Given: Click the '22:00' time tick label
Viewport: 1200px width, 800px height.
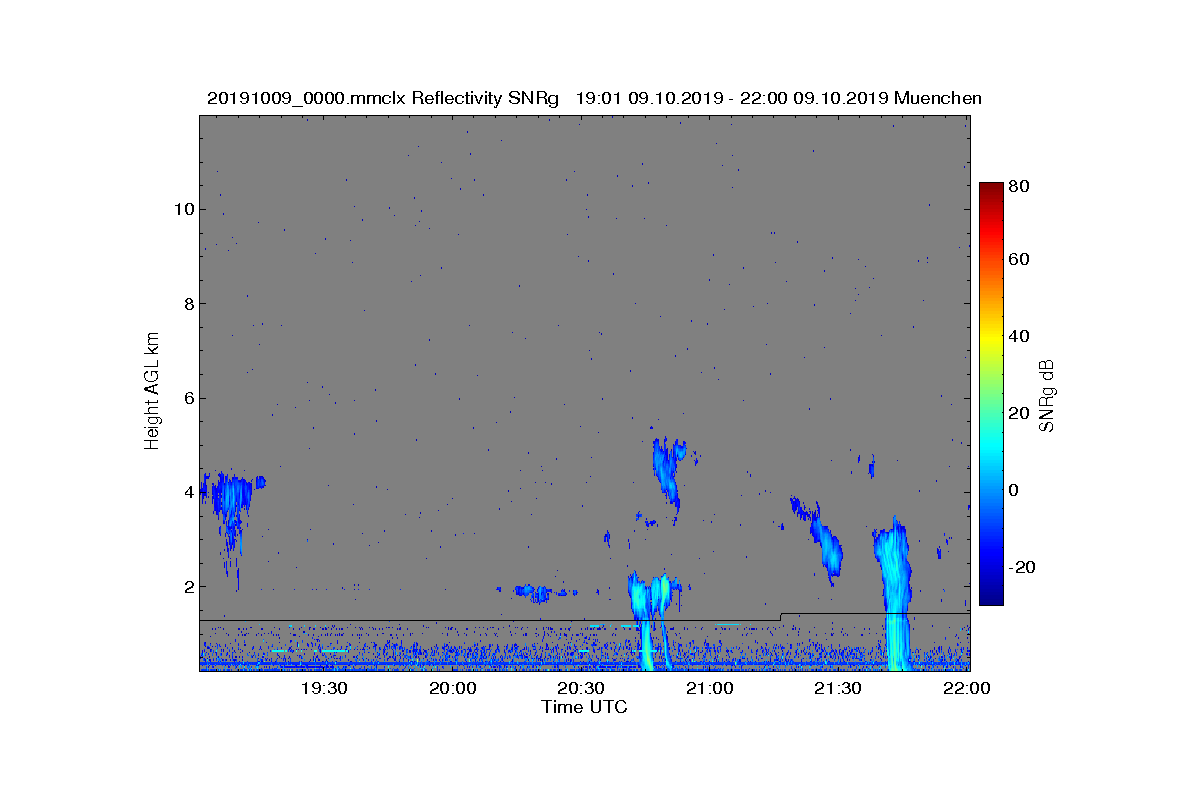Looking at the screenshot, I should (966, 688).
